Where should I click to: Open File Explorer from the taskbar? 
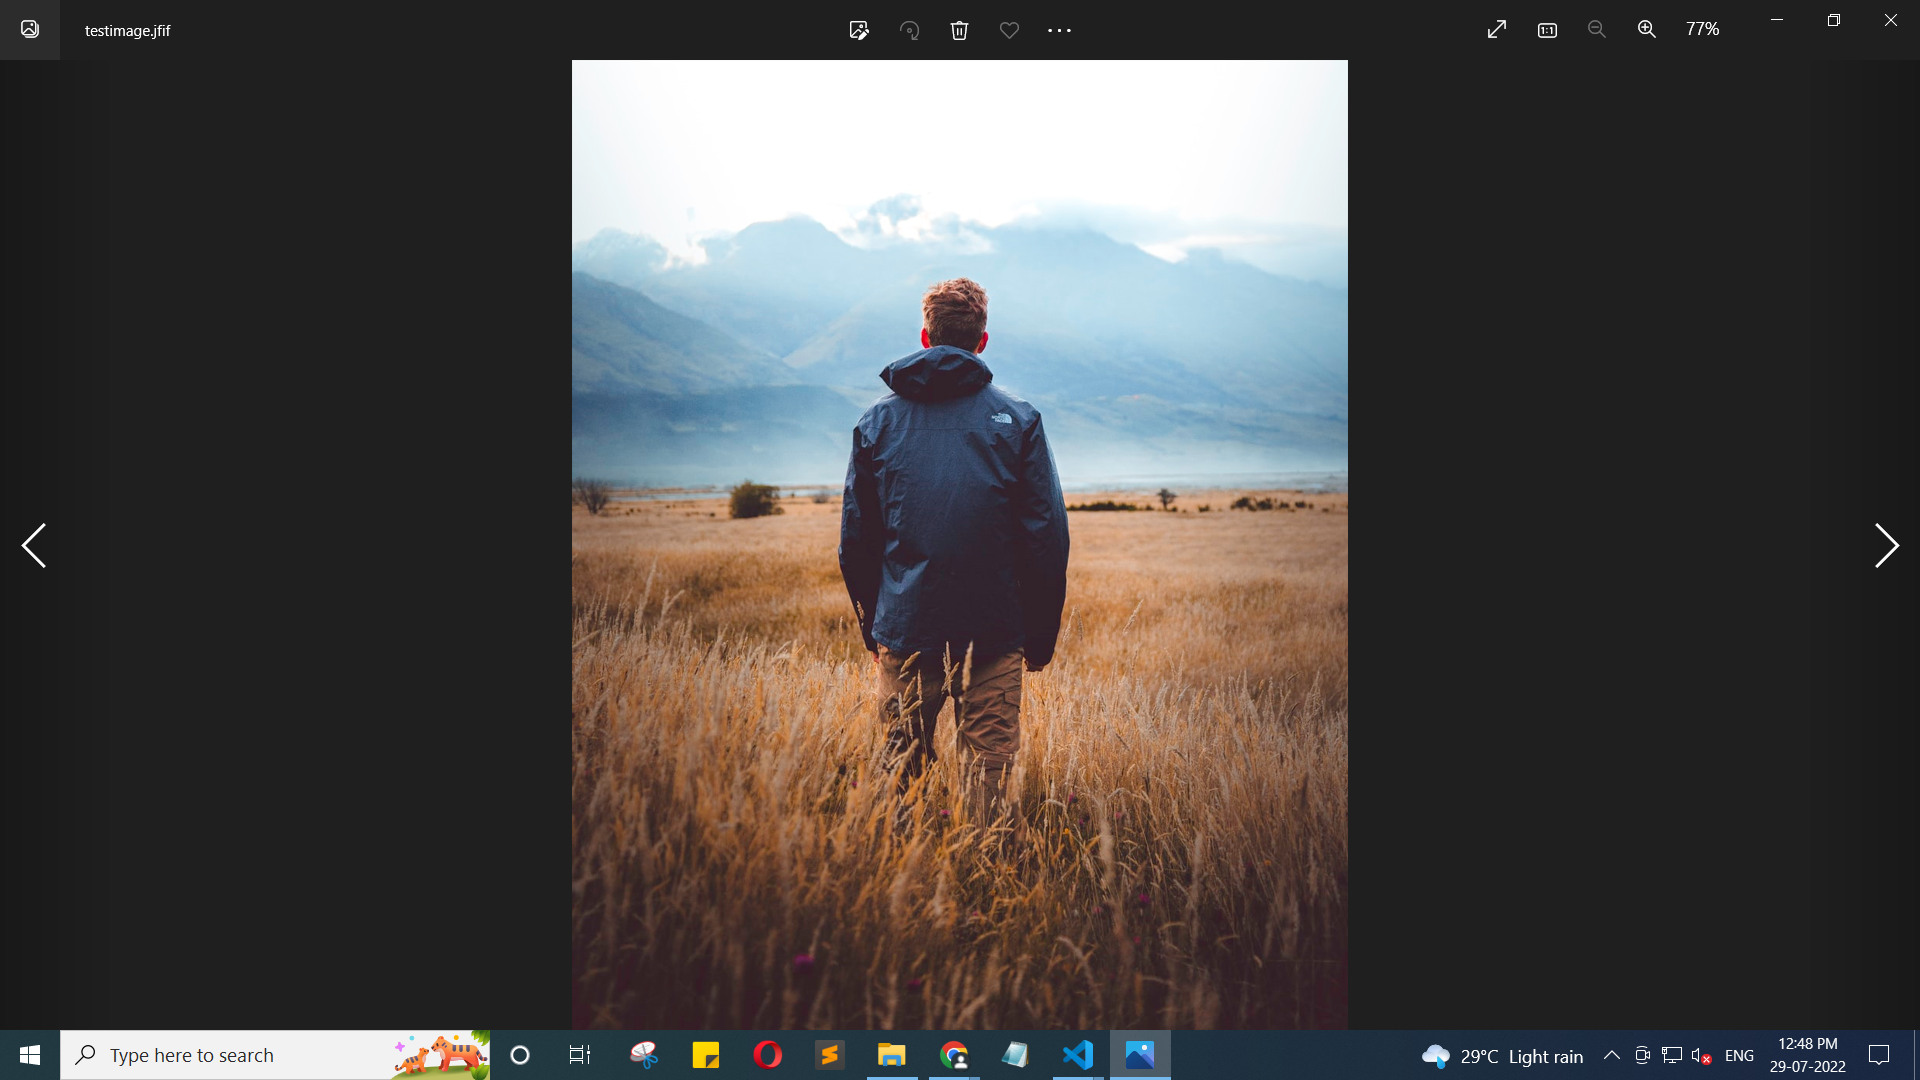891,1055
